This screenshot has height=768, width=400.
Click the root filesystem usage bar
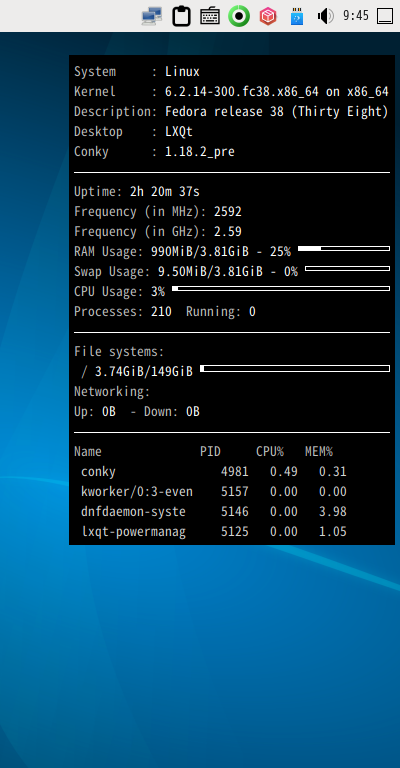pos(295,368)
